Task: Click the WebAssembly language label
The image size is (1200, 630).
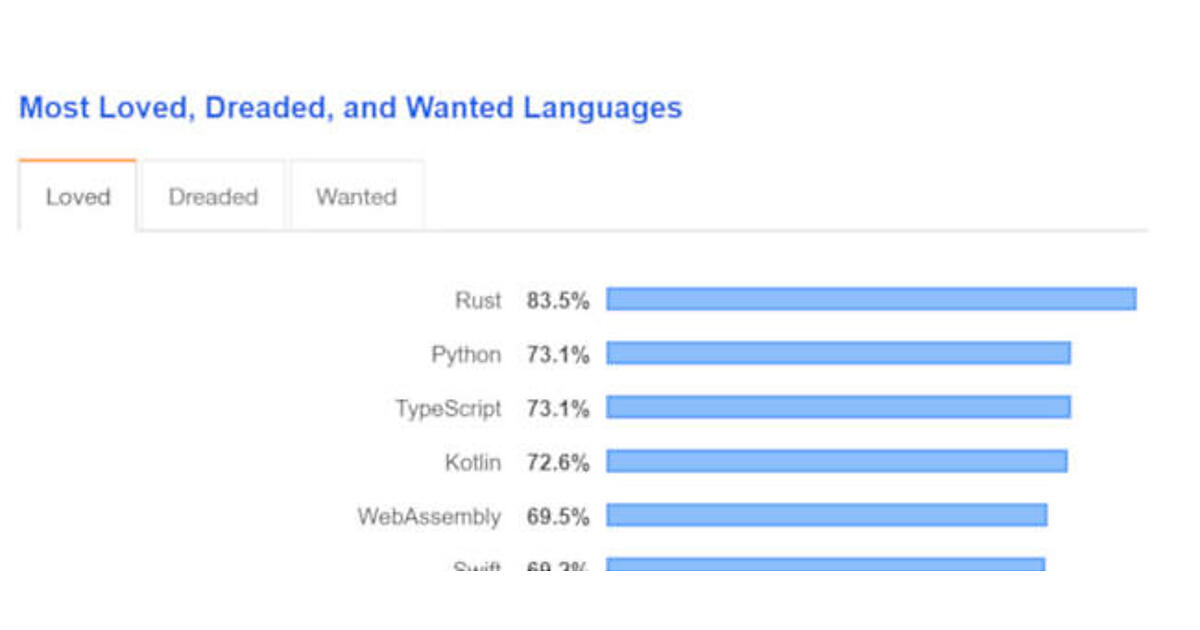Action: click(429, 516)
